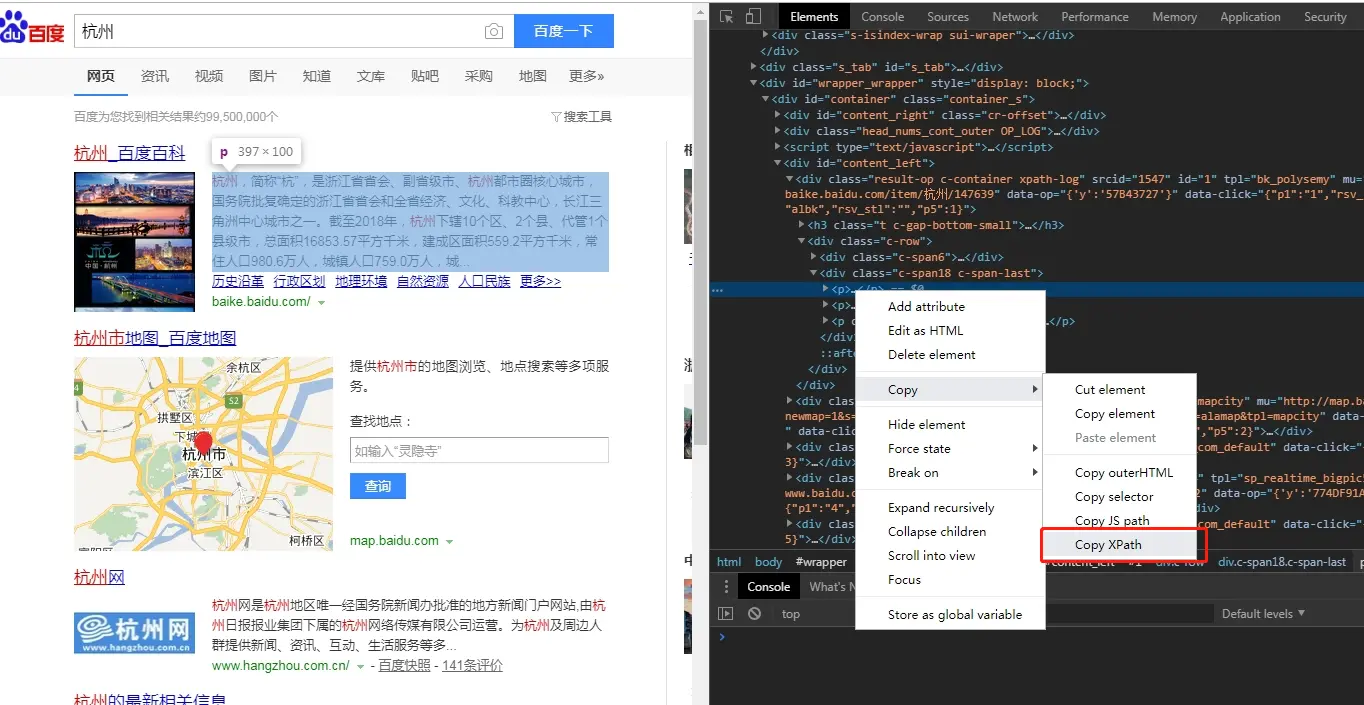Image resolution: width=1364 pixels, height=705 pixels.
Task: Click the search-by-image camera icon in the search box
Action: (494, 31)
